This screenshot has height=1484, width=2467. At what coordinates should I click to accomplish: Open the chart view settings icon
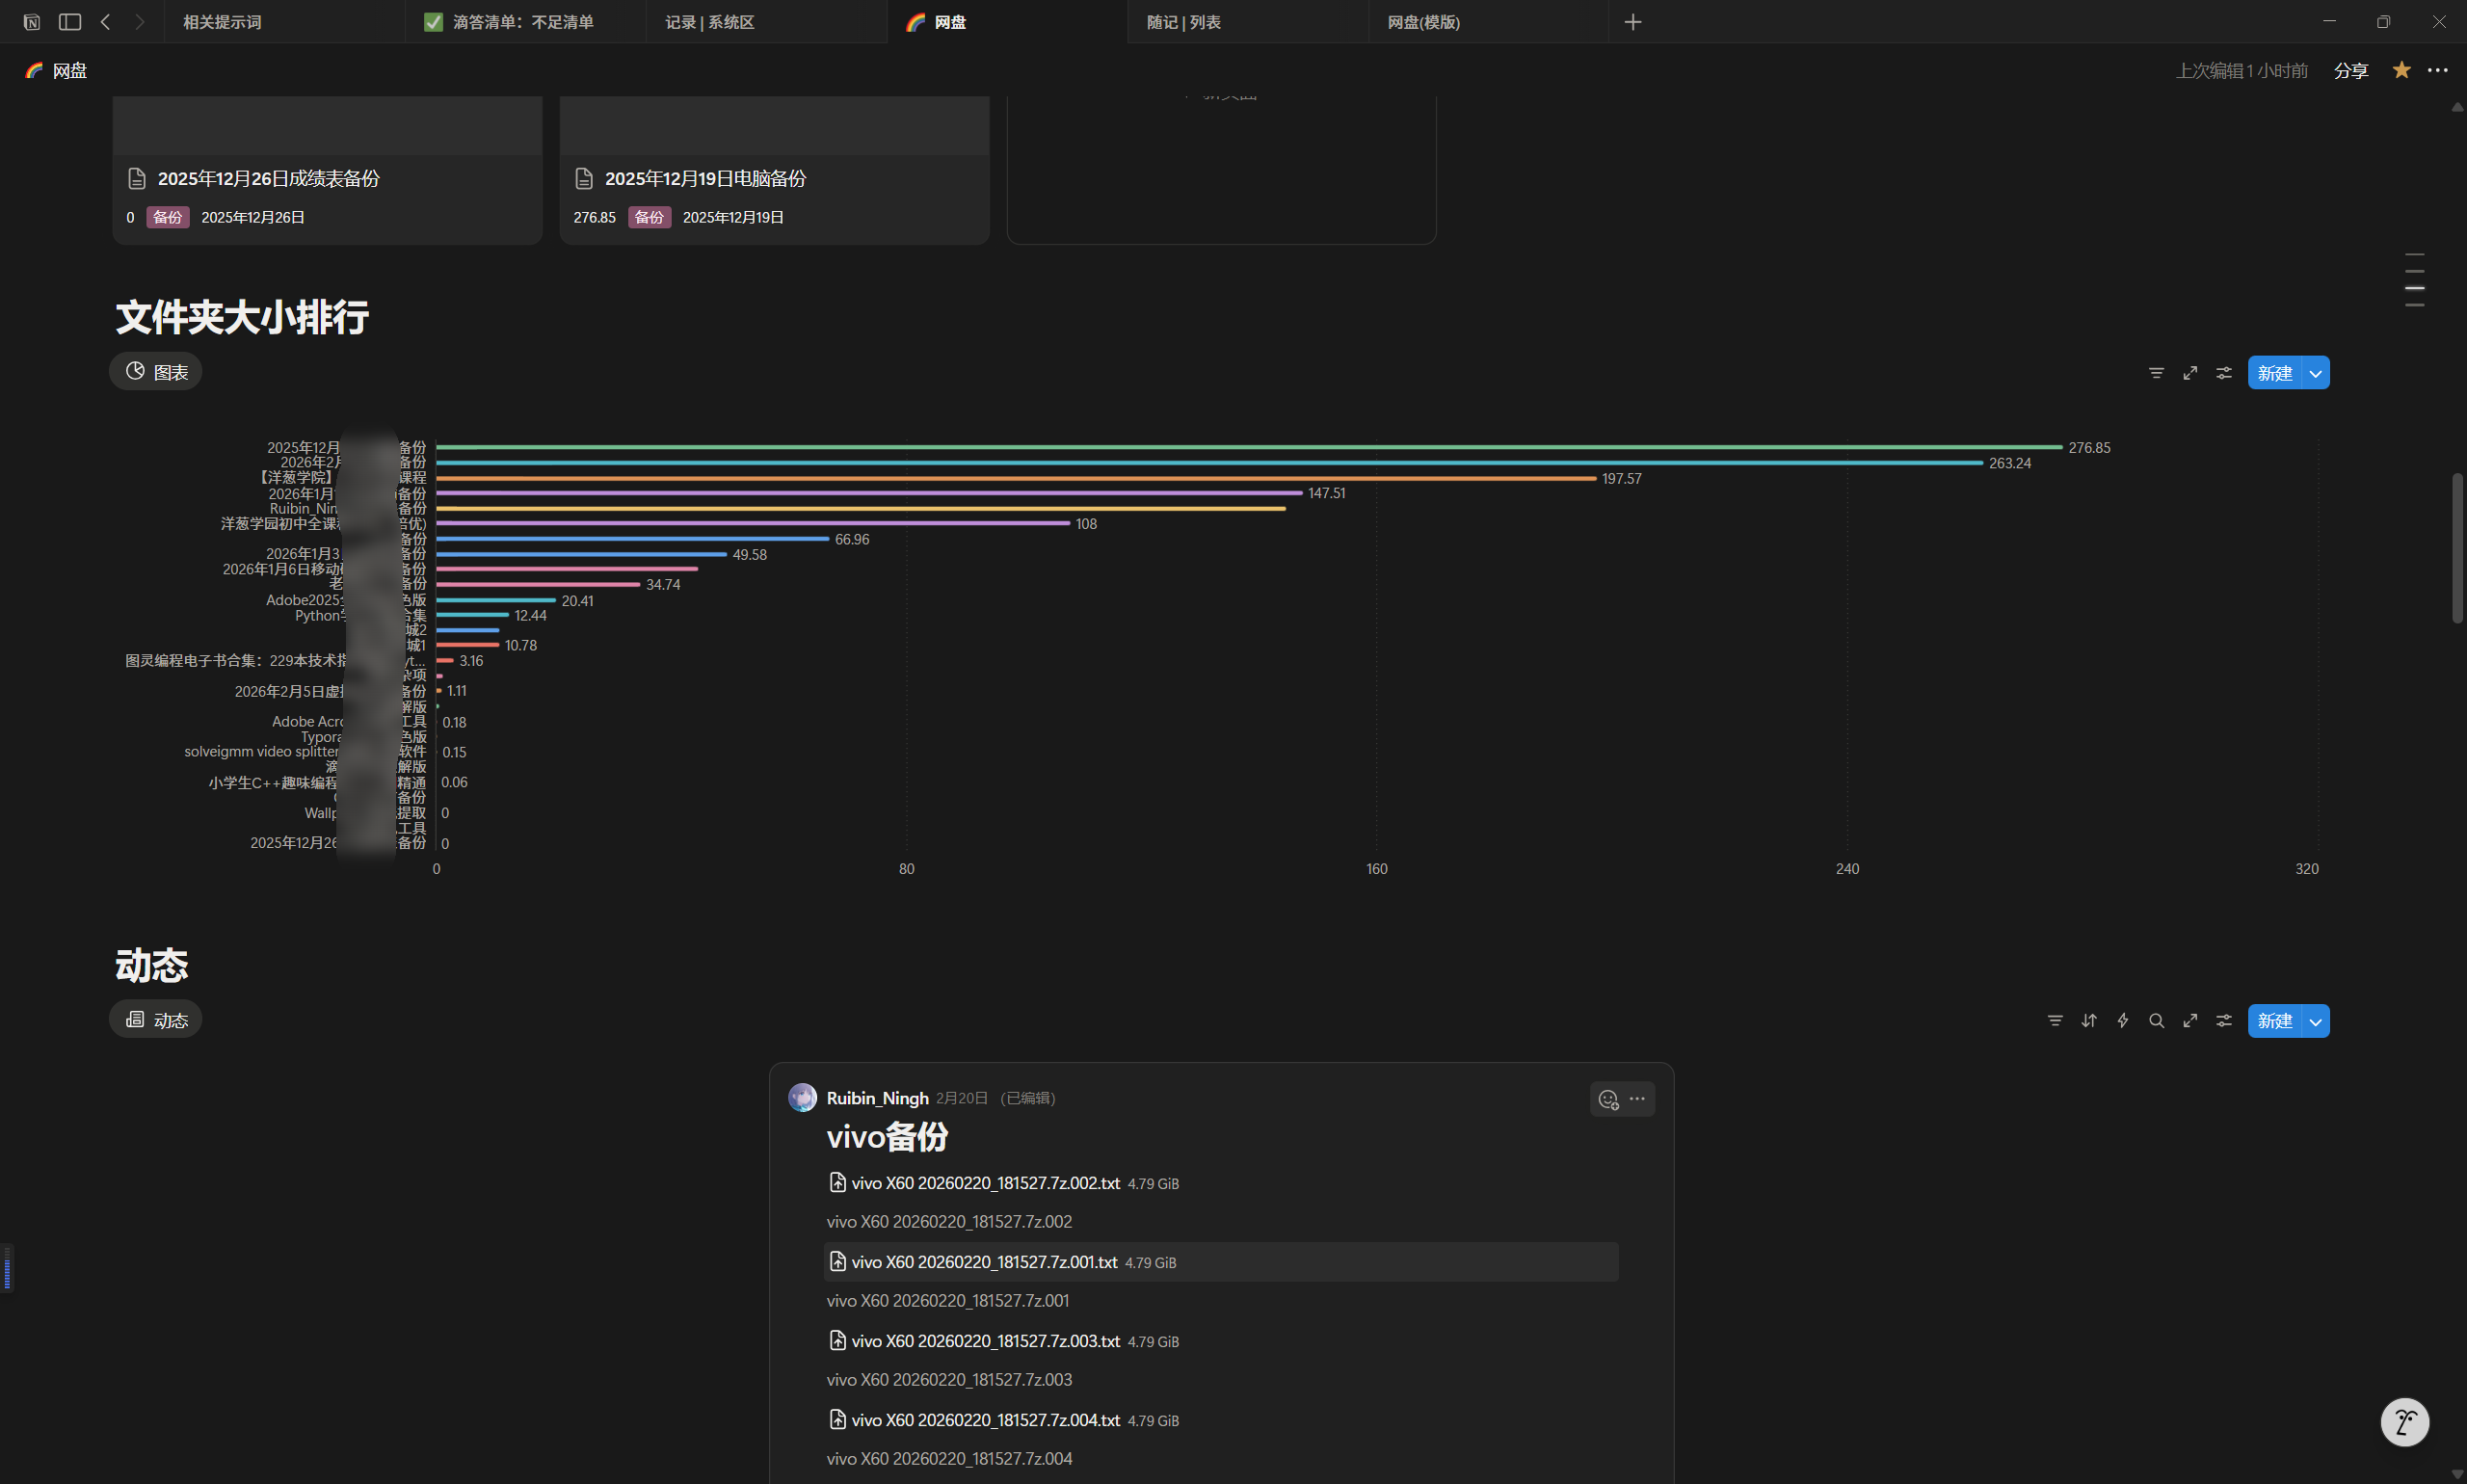coord(2224,373)
